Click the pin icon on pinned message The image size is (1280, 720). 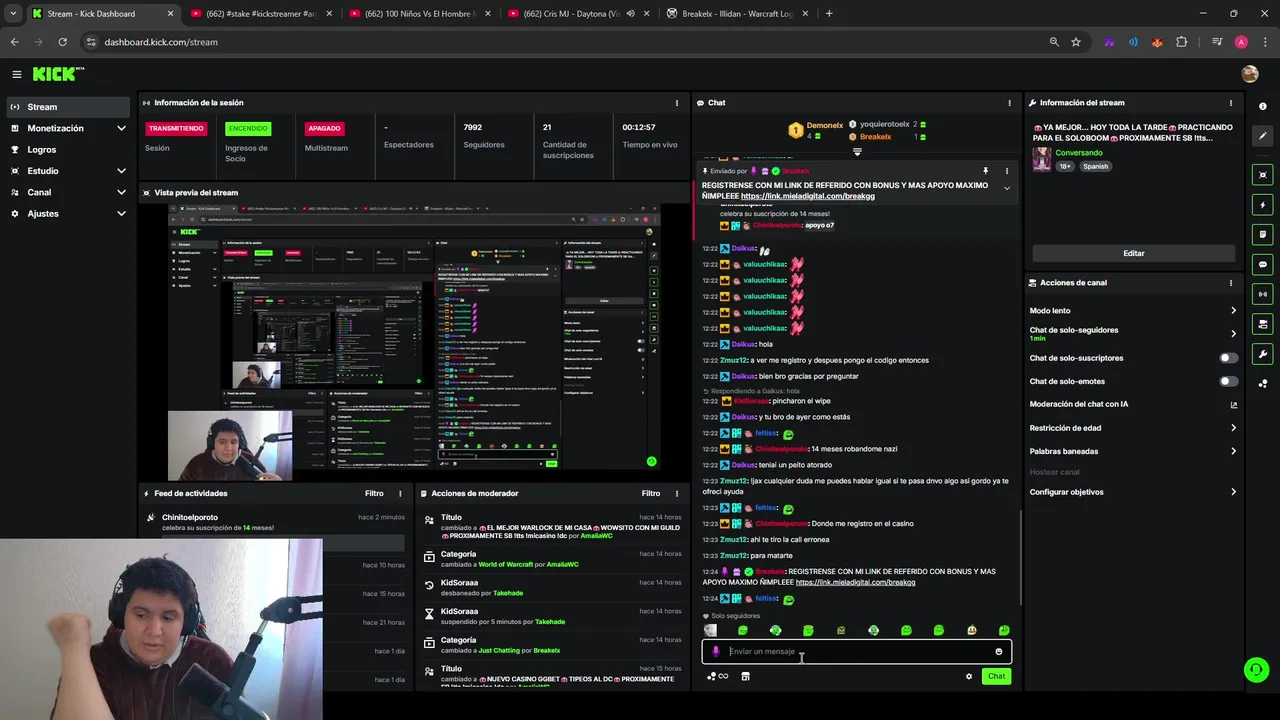click(x=985, y=171)
